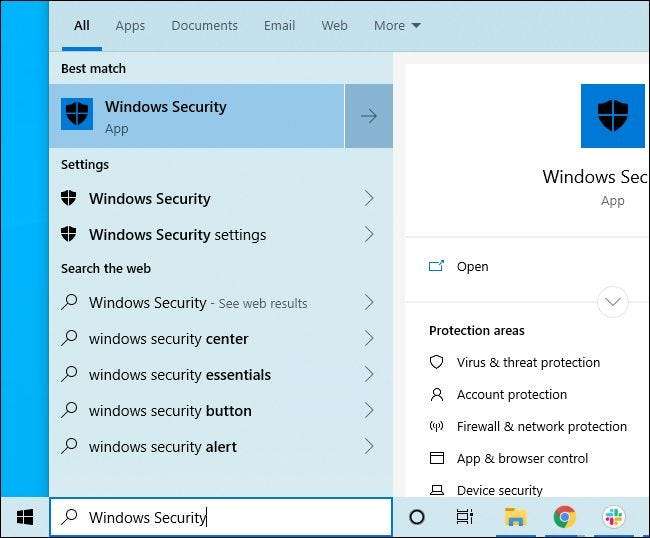
Task: Click the Windows Start button
Action: (25, 517)
